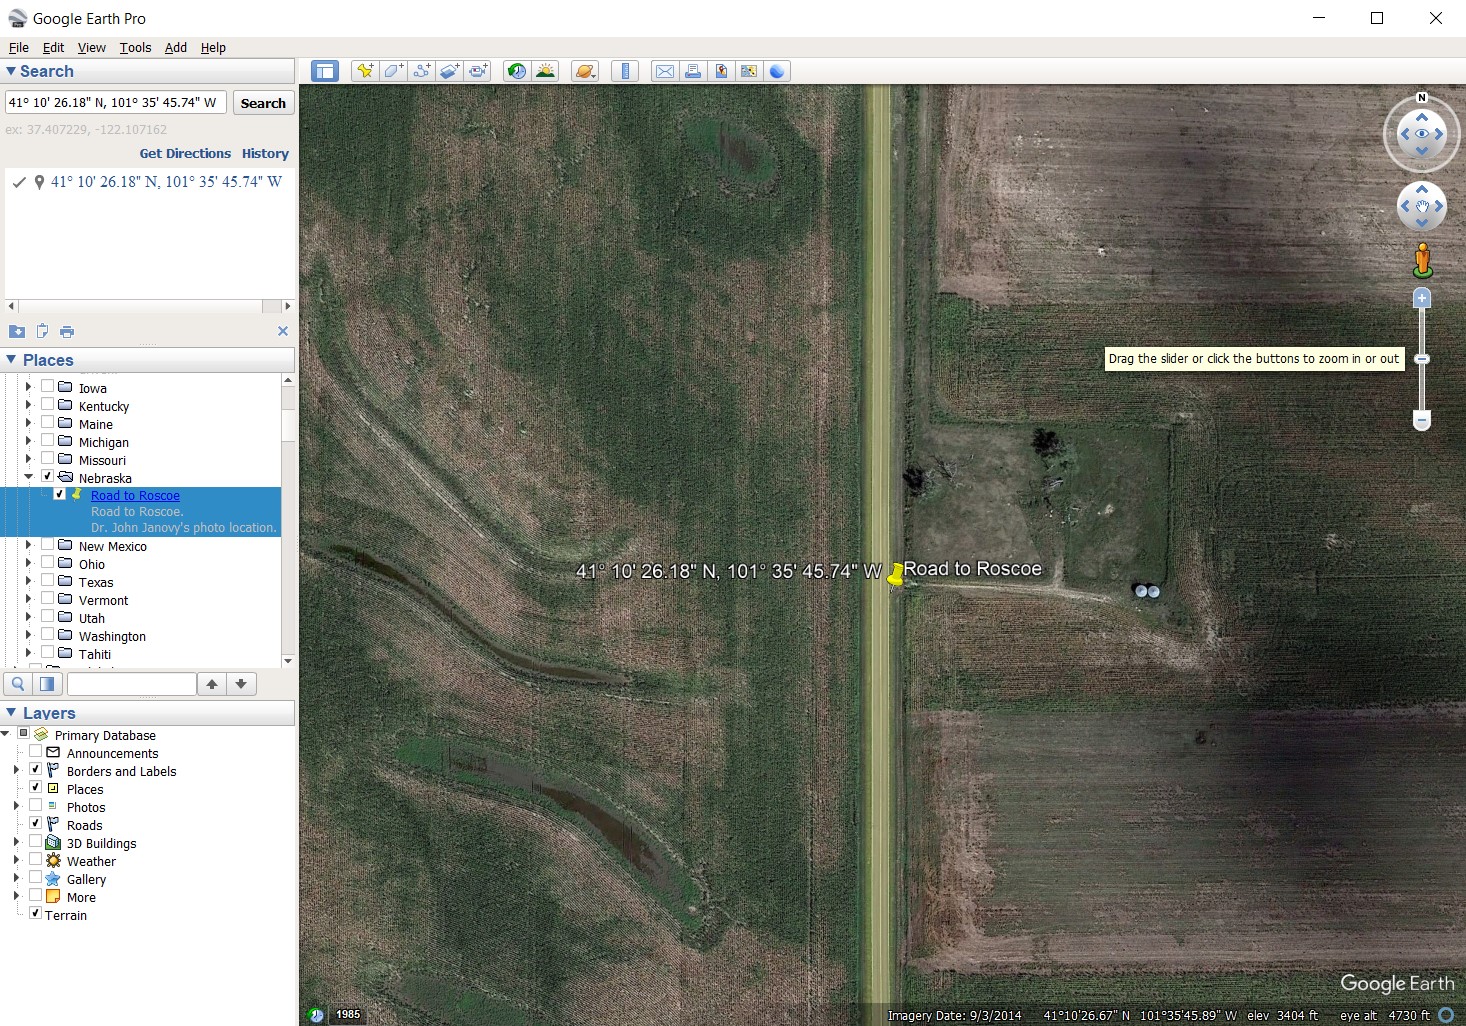Click the Look joystick eye control
The image size is (1466, 1026).
coord(1422,134)
